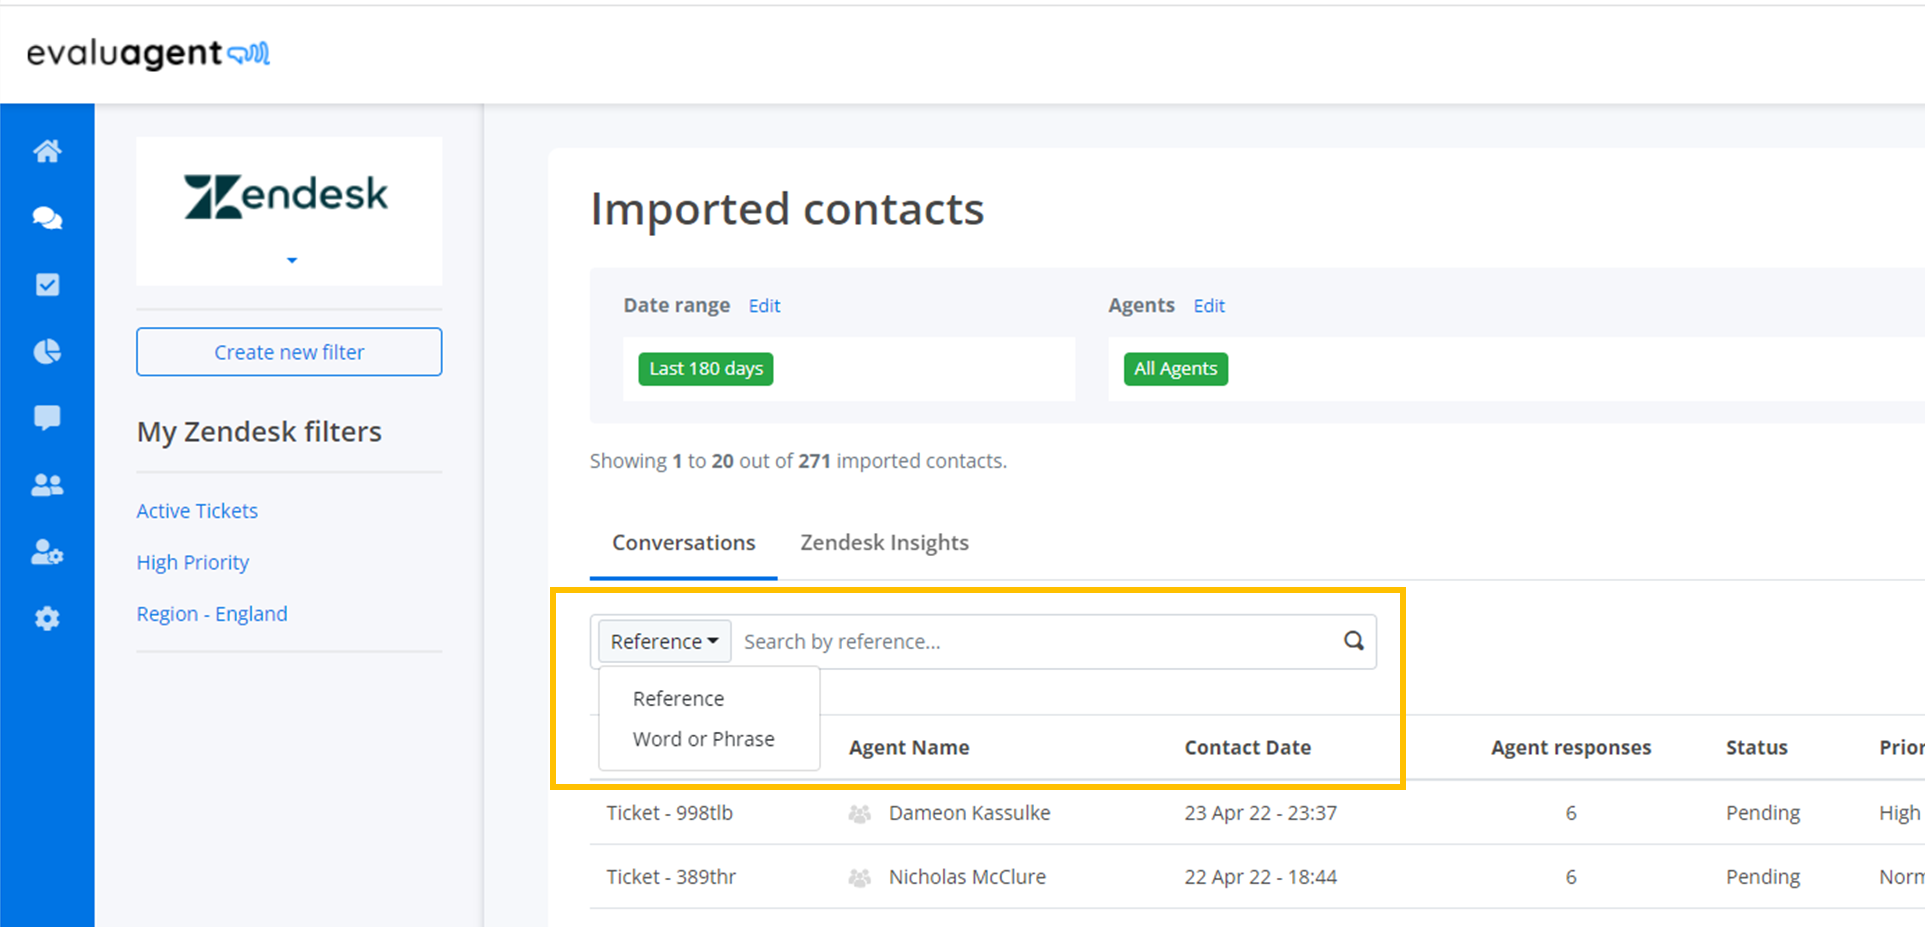Open the checkmark evaluations sidebar icon

click(47, 285)
